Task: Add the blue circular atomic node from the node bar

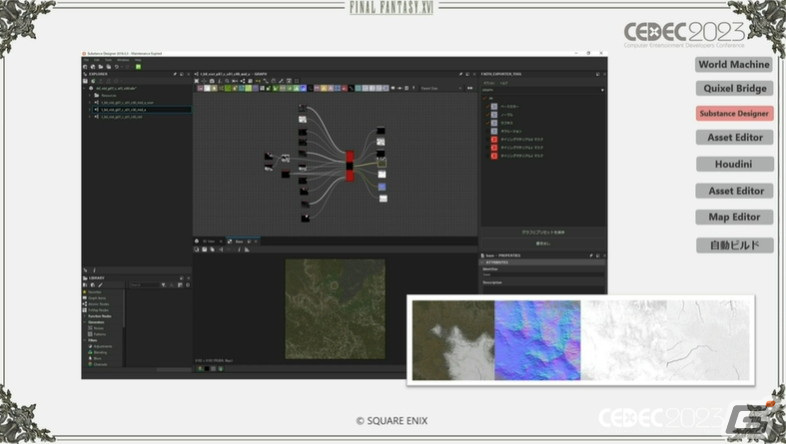Action: pos(303,88)
